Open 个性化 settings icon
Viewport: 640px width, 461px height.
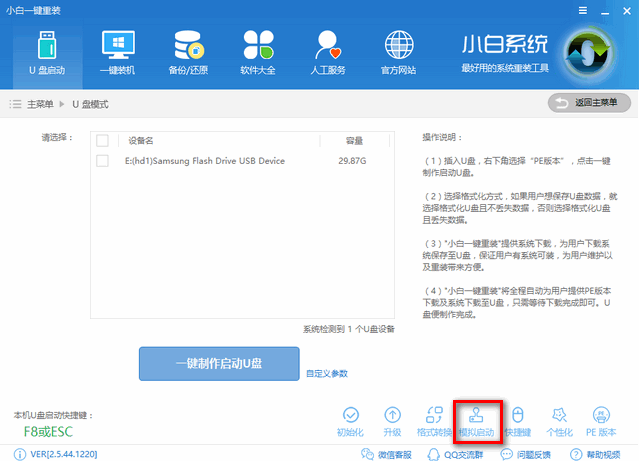tap(559, 422)
